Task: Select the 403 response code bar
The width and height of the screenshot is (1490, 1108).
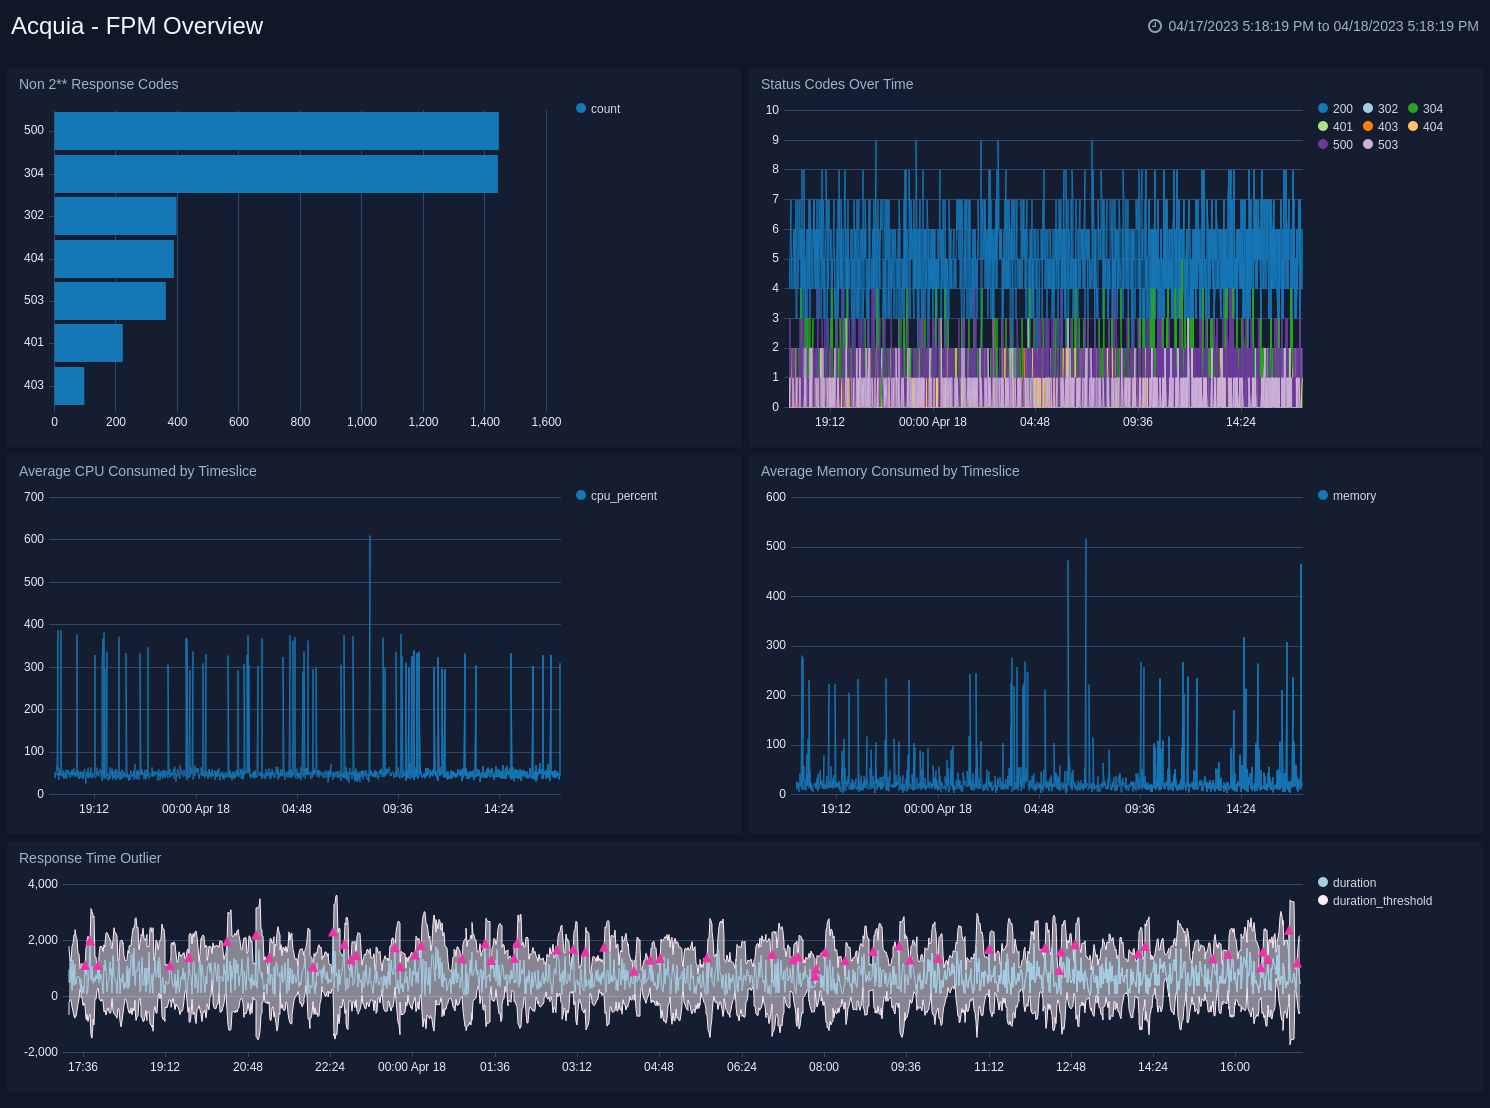Action: (69, 386)
